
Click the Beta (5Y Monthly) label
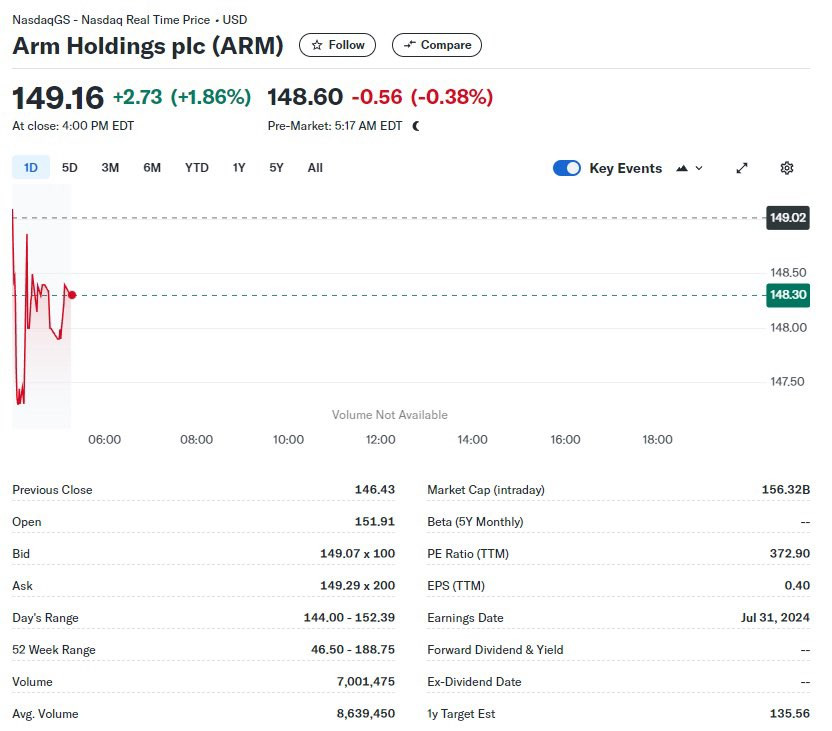pos(475,522)
